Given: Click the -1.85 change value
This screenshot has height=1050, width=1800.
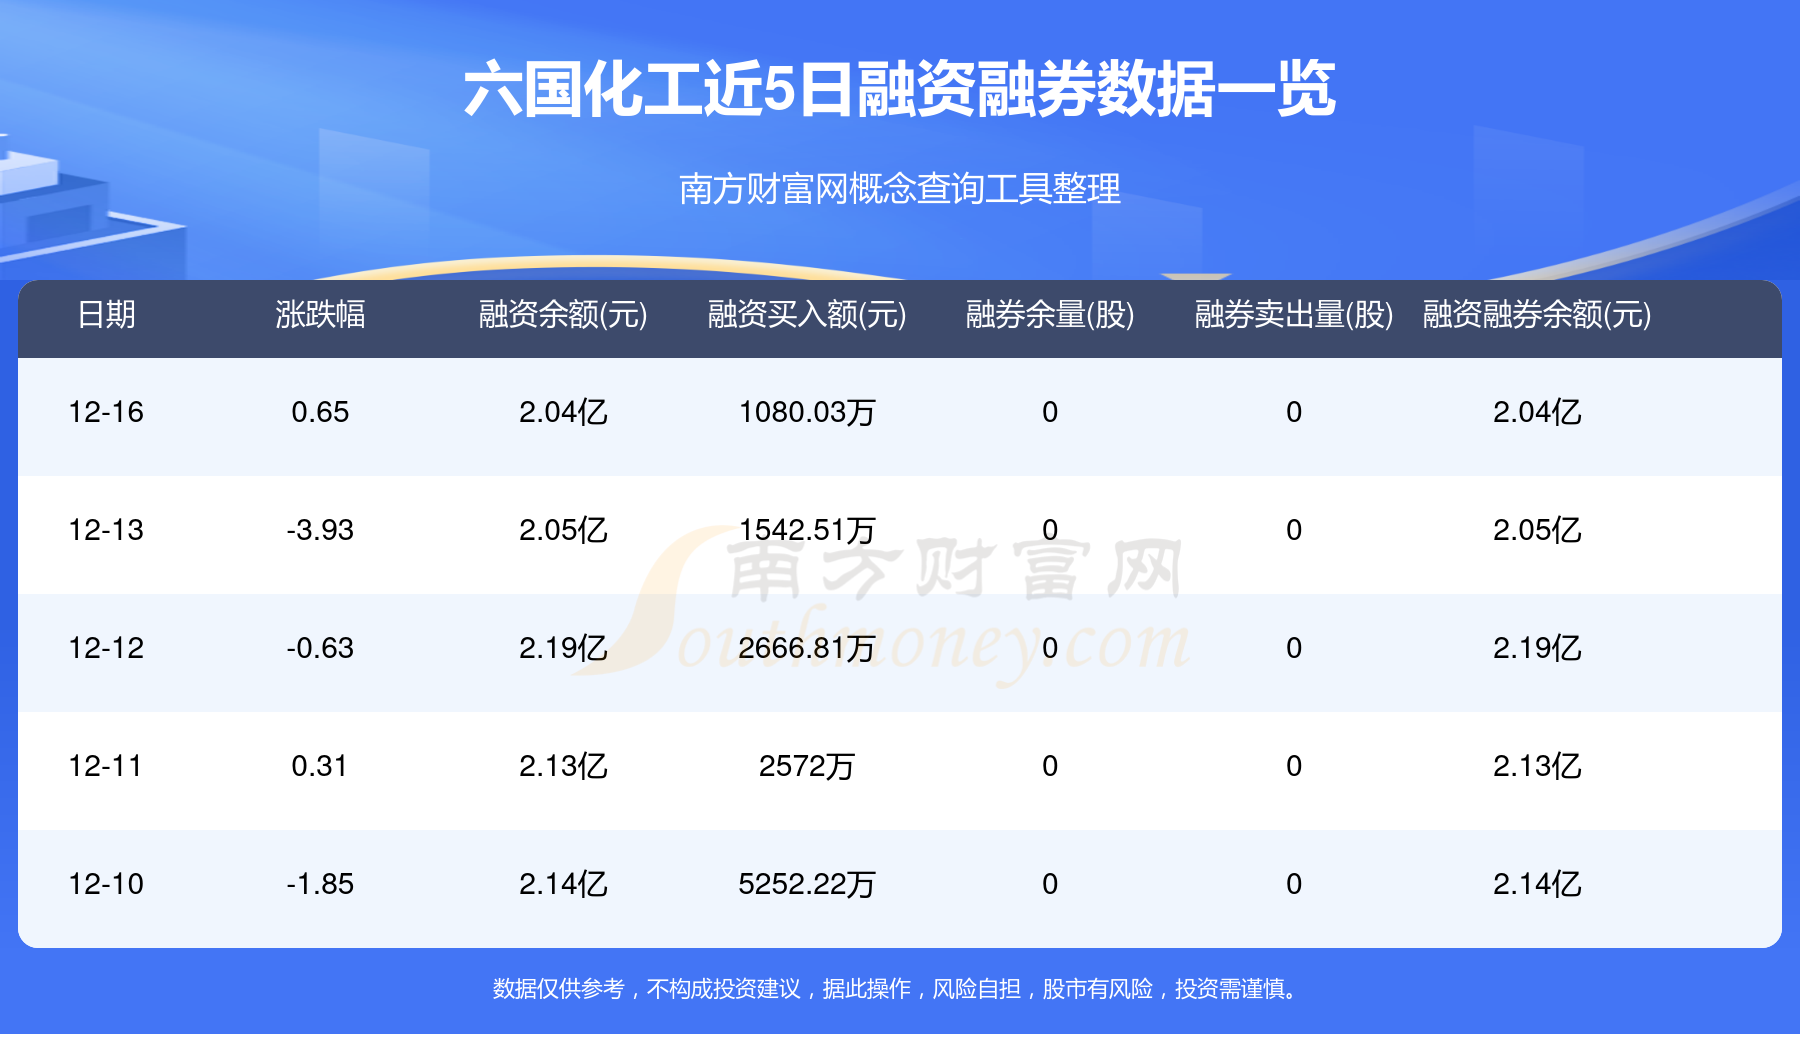Looking at the screenshot, I should coord(320,884).
